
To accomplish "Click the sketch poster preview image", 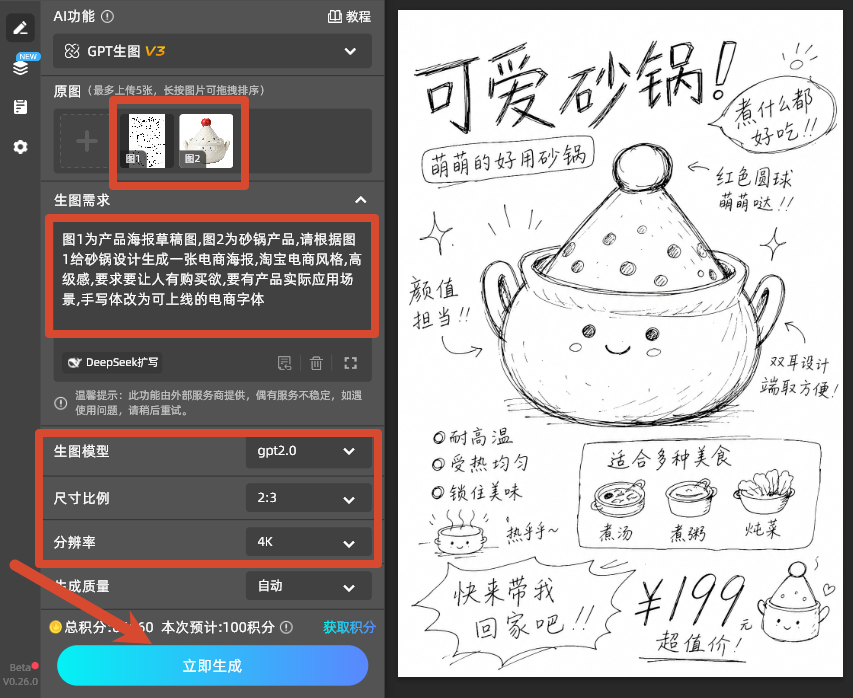I will pyautogui.click(x=620, y=343).
